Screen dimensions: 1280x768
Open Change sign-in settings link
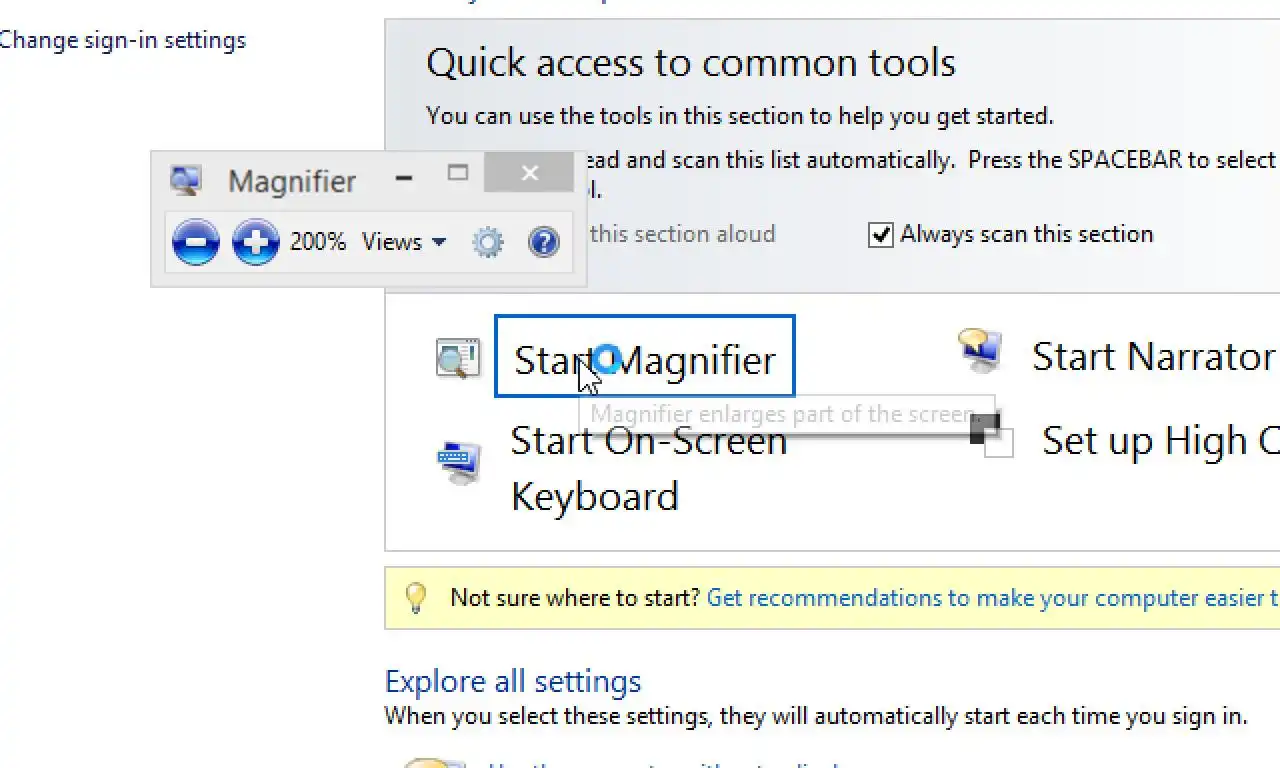click(x=122, y=41)
